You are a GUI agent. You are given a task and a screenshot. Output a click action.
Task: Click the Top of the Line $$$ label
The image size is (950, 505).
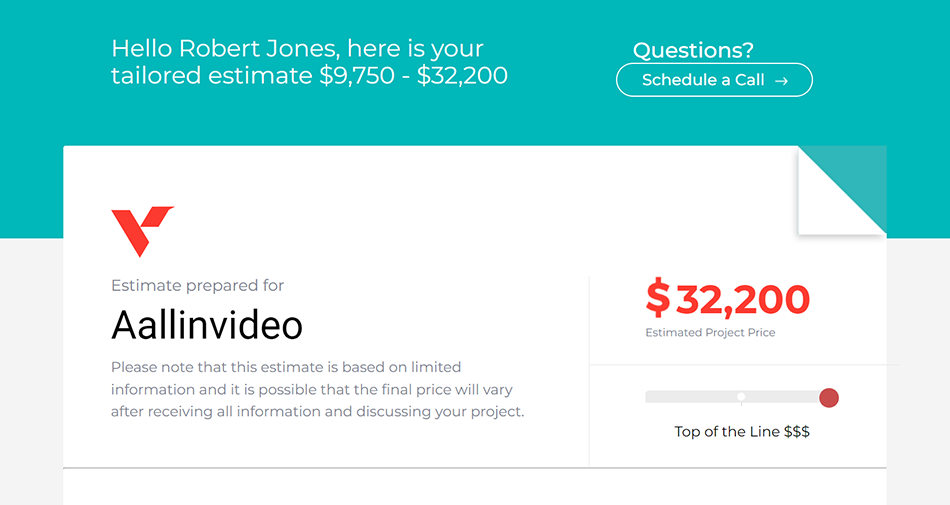point(742,432)
